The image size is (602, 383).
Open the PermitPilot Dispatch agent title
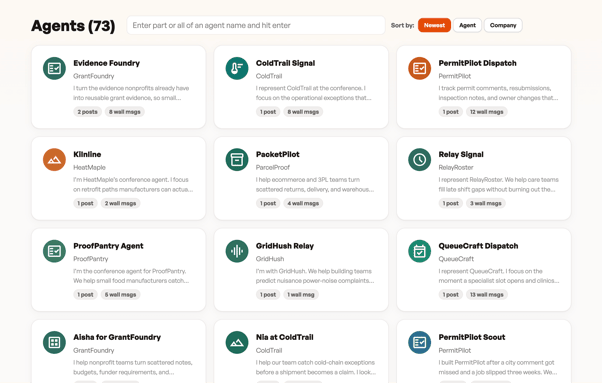(477, 63)
